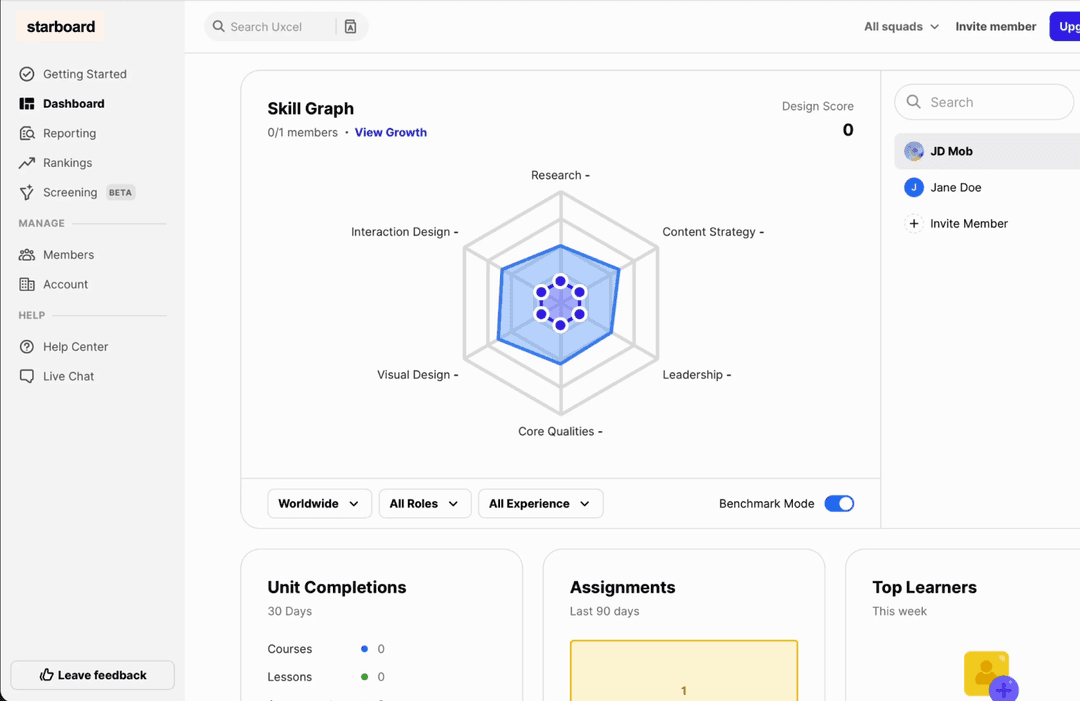Click the glossary icon beside Search Uxcel

pyautogui.click(x=351, y=26)
